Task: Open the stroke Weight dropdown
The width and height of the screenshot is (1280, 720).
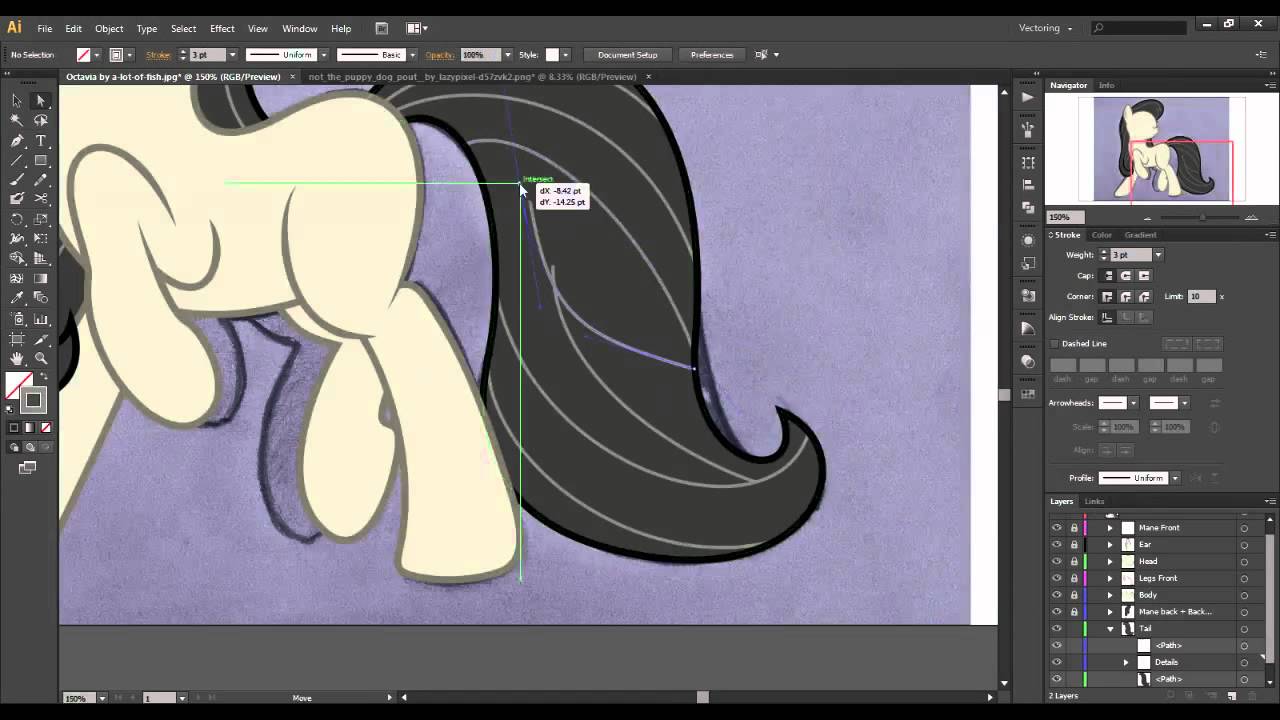Action: pyautogui.click(x=1157, y=255)
